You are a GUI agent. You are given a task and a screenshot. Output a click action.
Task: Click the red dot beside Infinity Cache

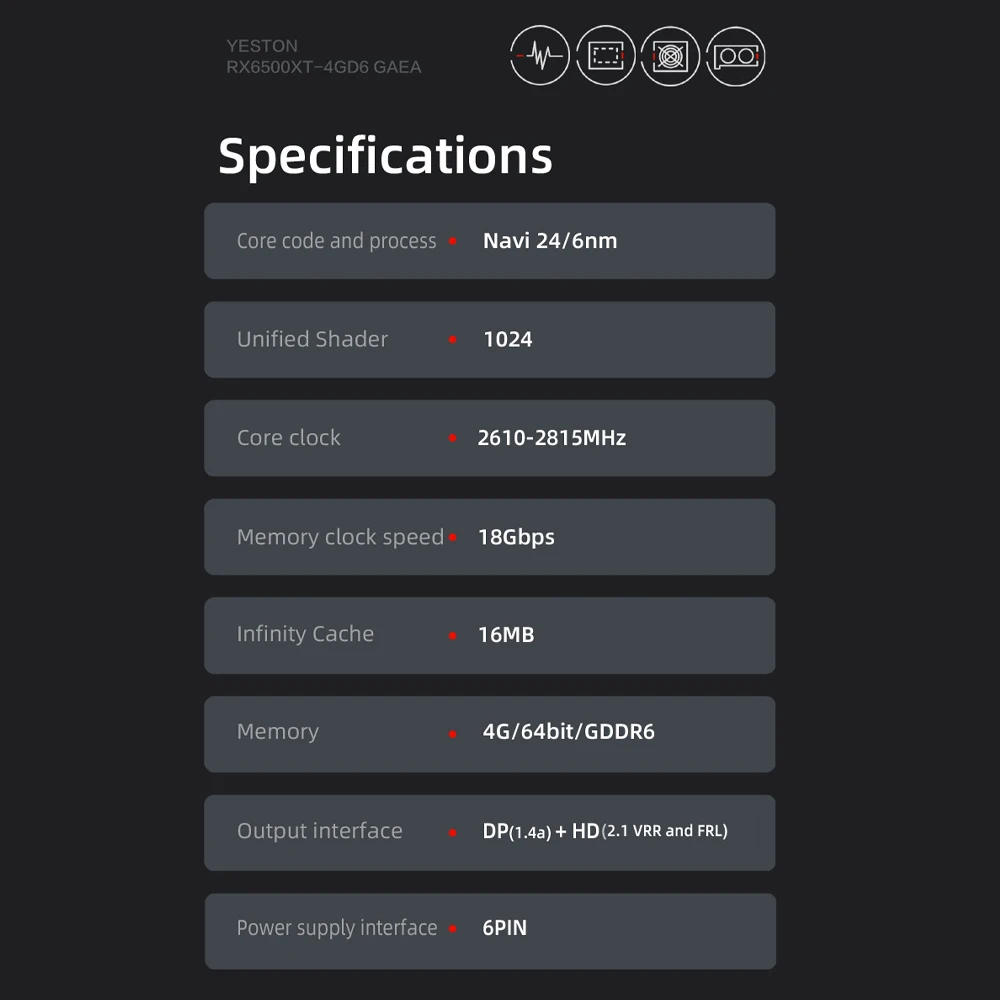point(453,636)
